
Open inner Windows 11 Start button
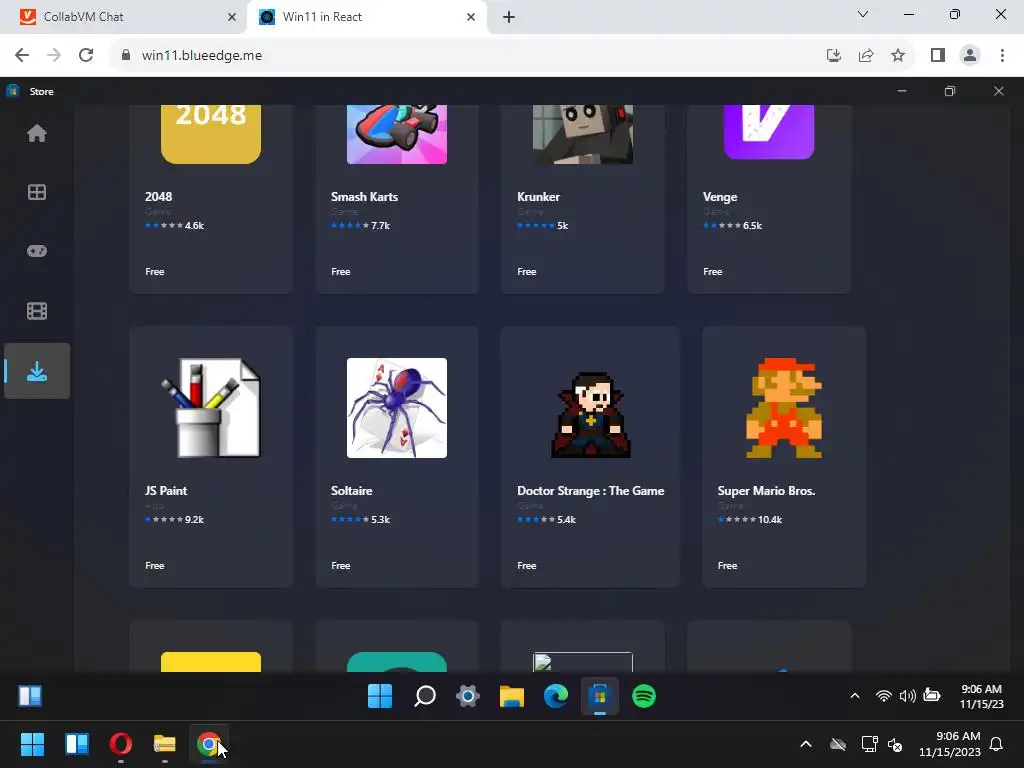click(379, 696)
